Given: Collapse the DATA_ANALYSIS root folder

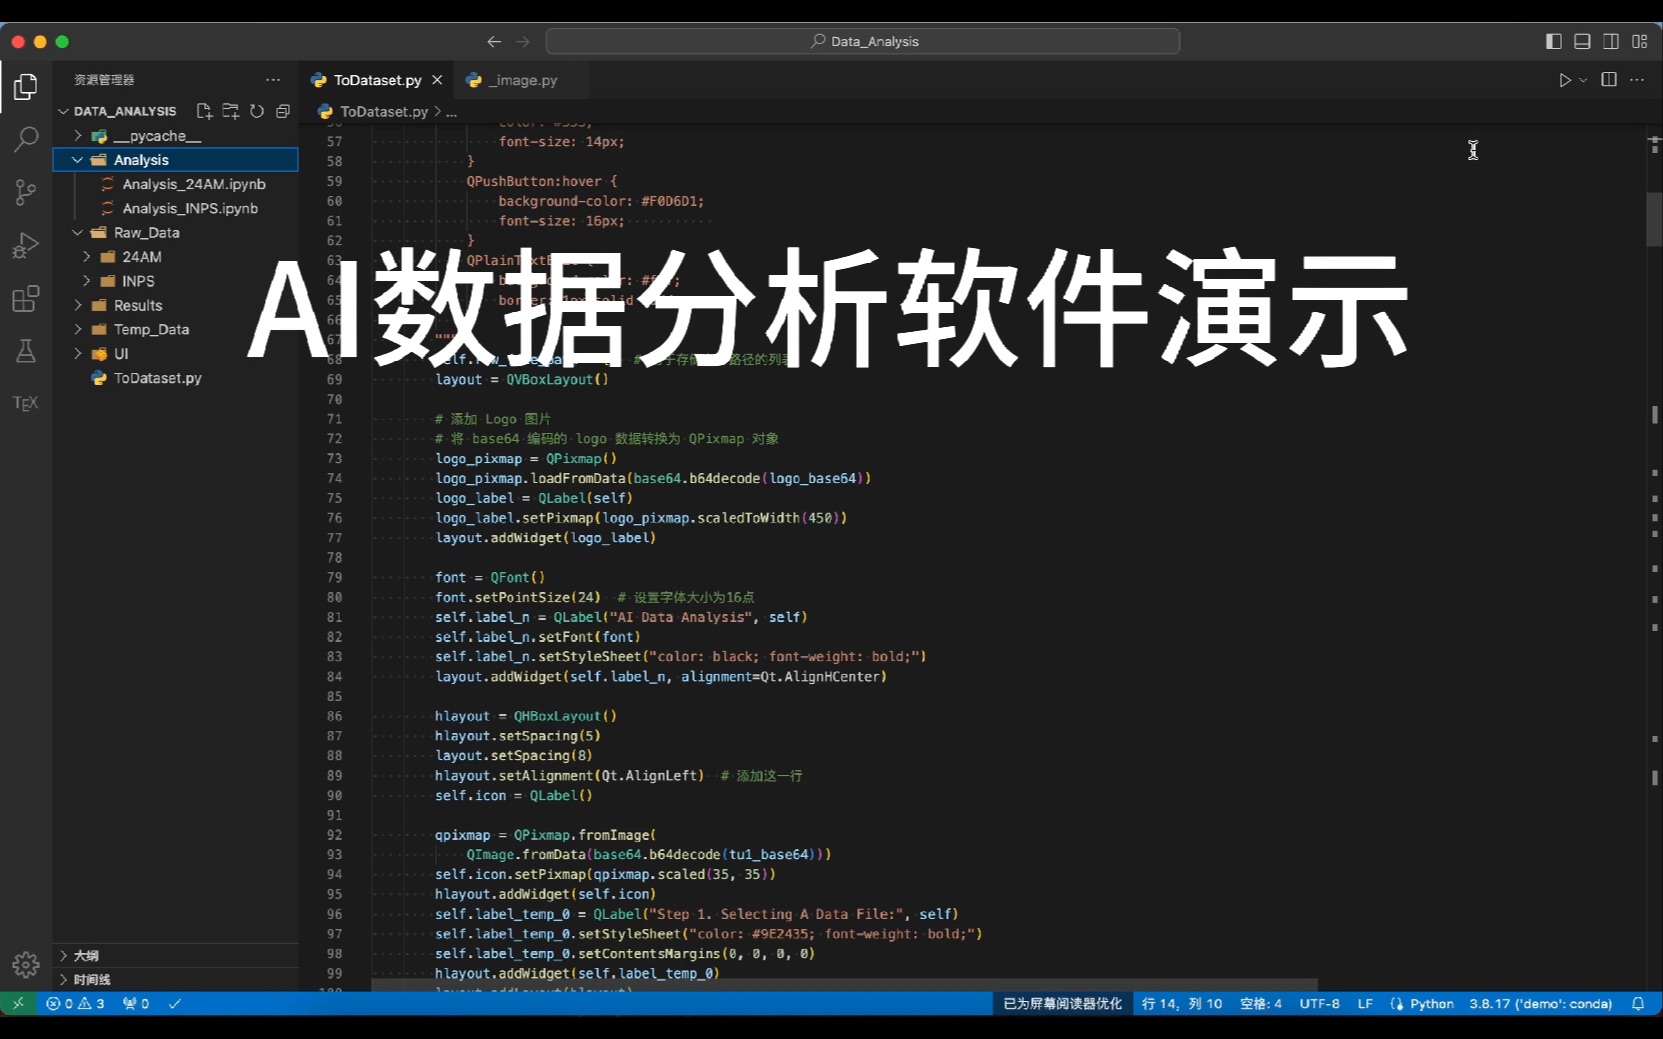Looking at the screenshot, I should 63,111.
